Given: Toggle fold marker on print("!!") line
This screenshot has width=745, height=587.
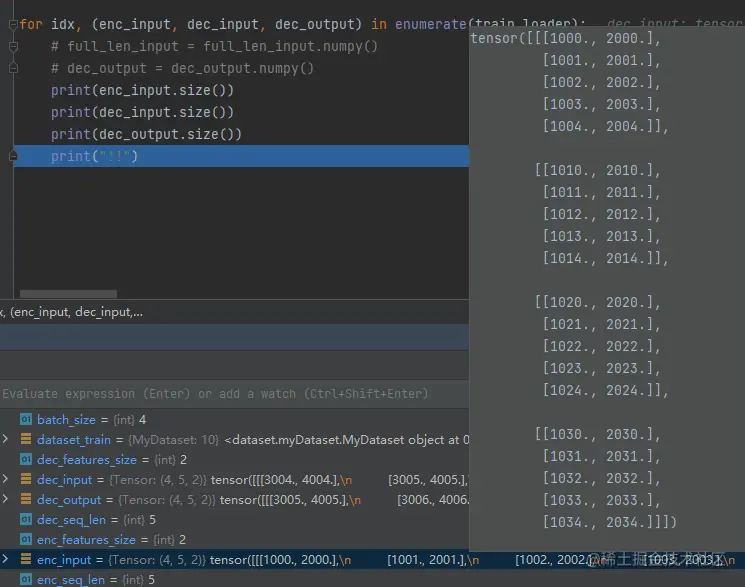Looking at the screenshot, I should pos(13,156).
